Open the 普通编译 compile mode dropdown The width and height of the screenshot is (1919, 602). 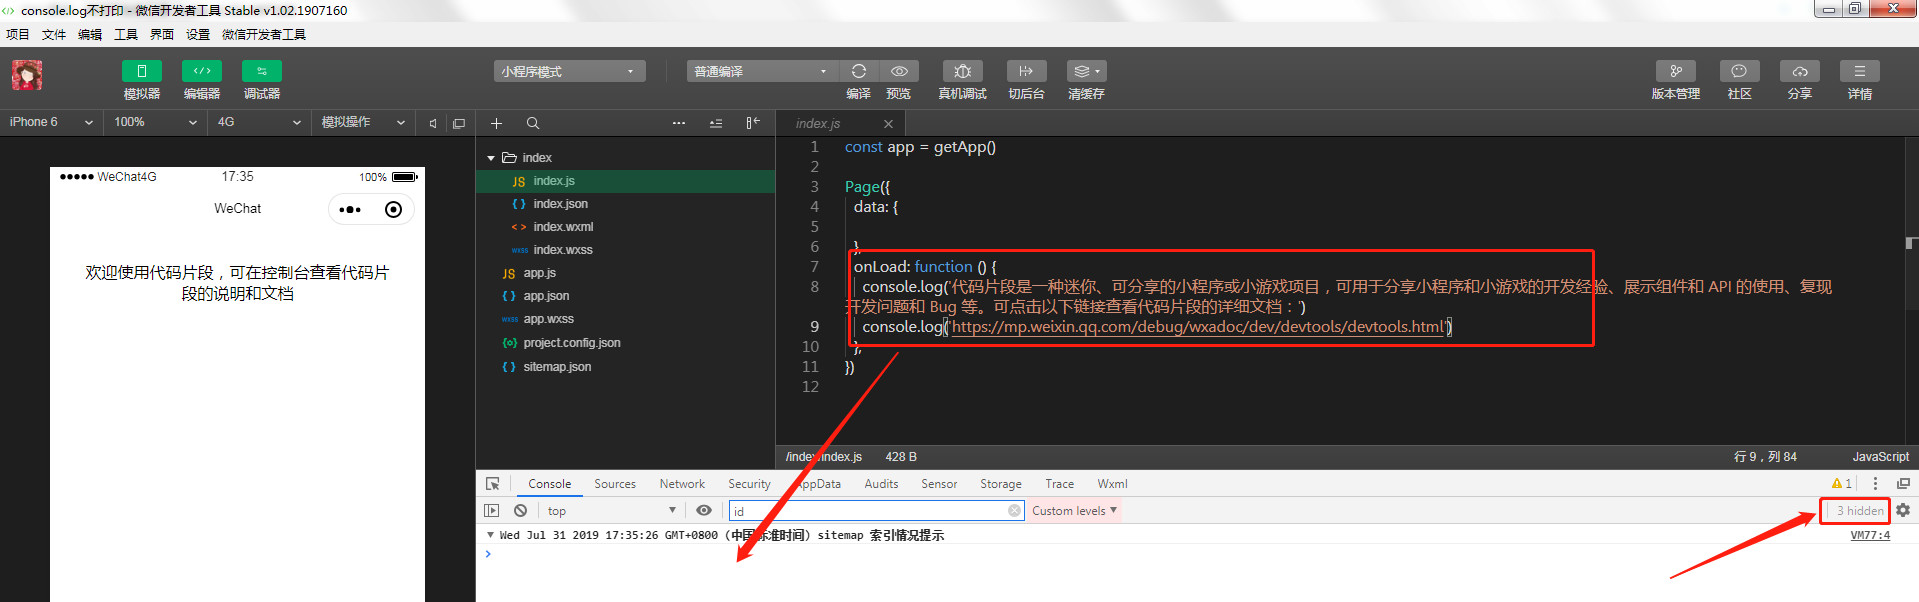coord(761,71)
